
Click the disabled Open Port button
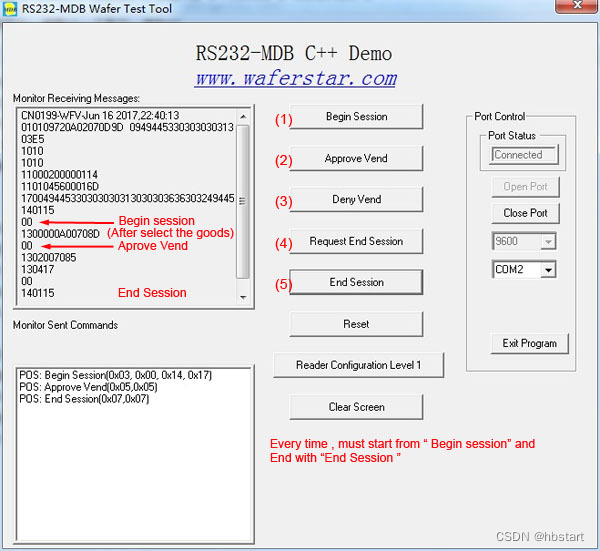pos(525,187)
